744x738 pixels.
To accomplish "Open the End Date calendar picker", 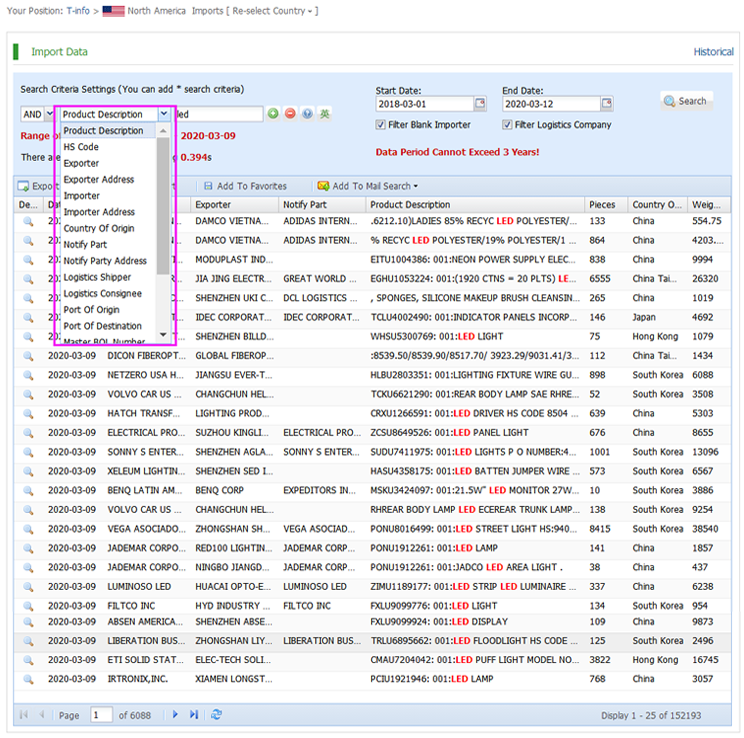I will [x=606, y=103].
